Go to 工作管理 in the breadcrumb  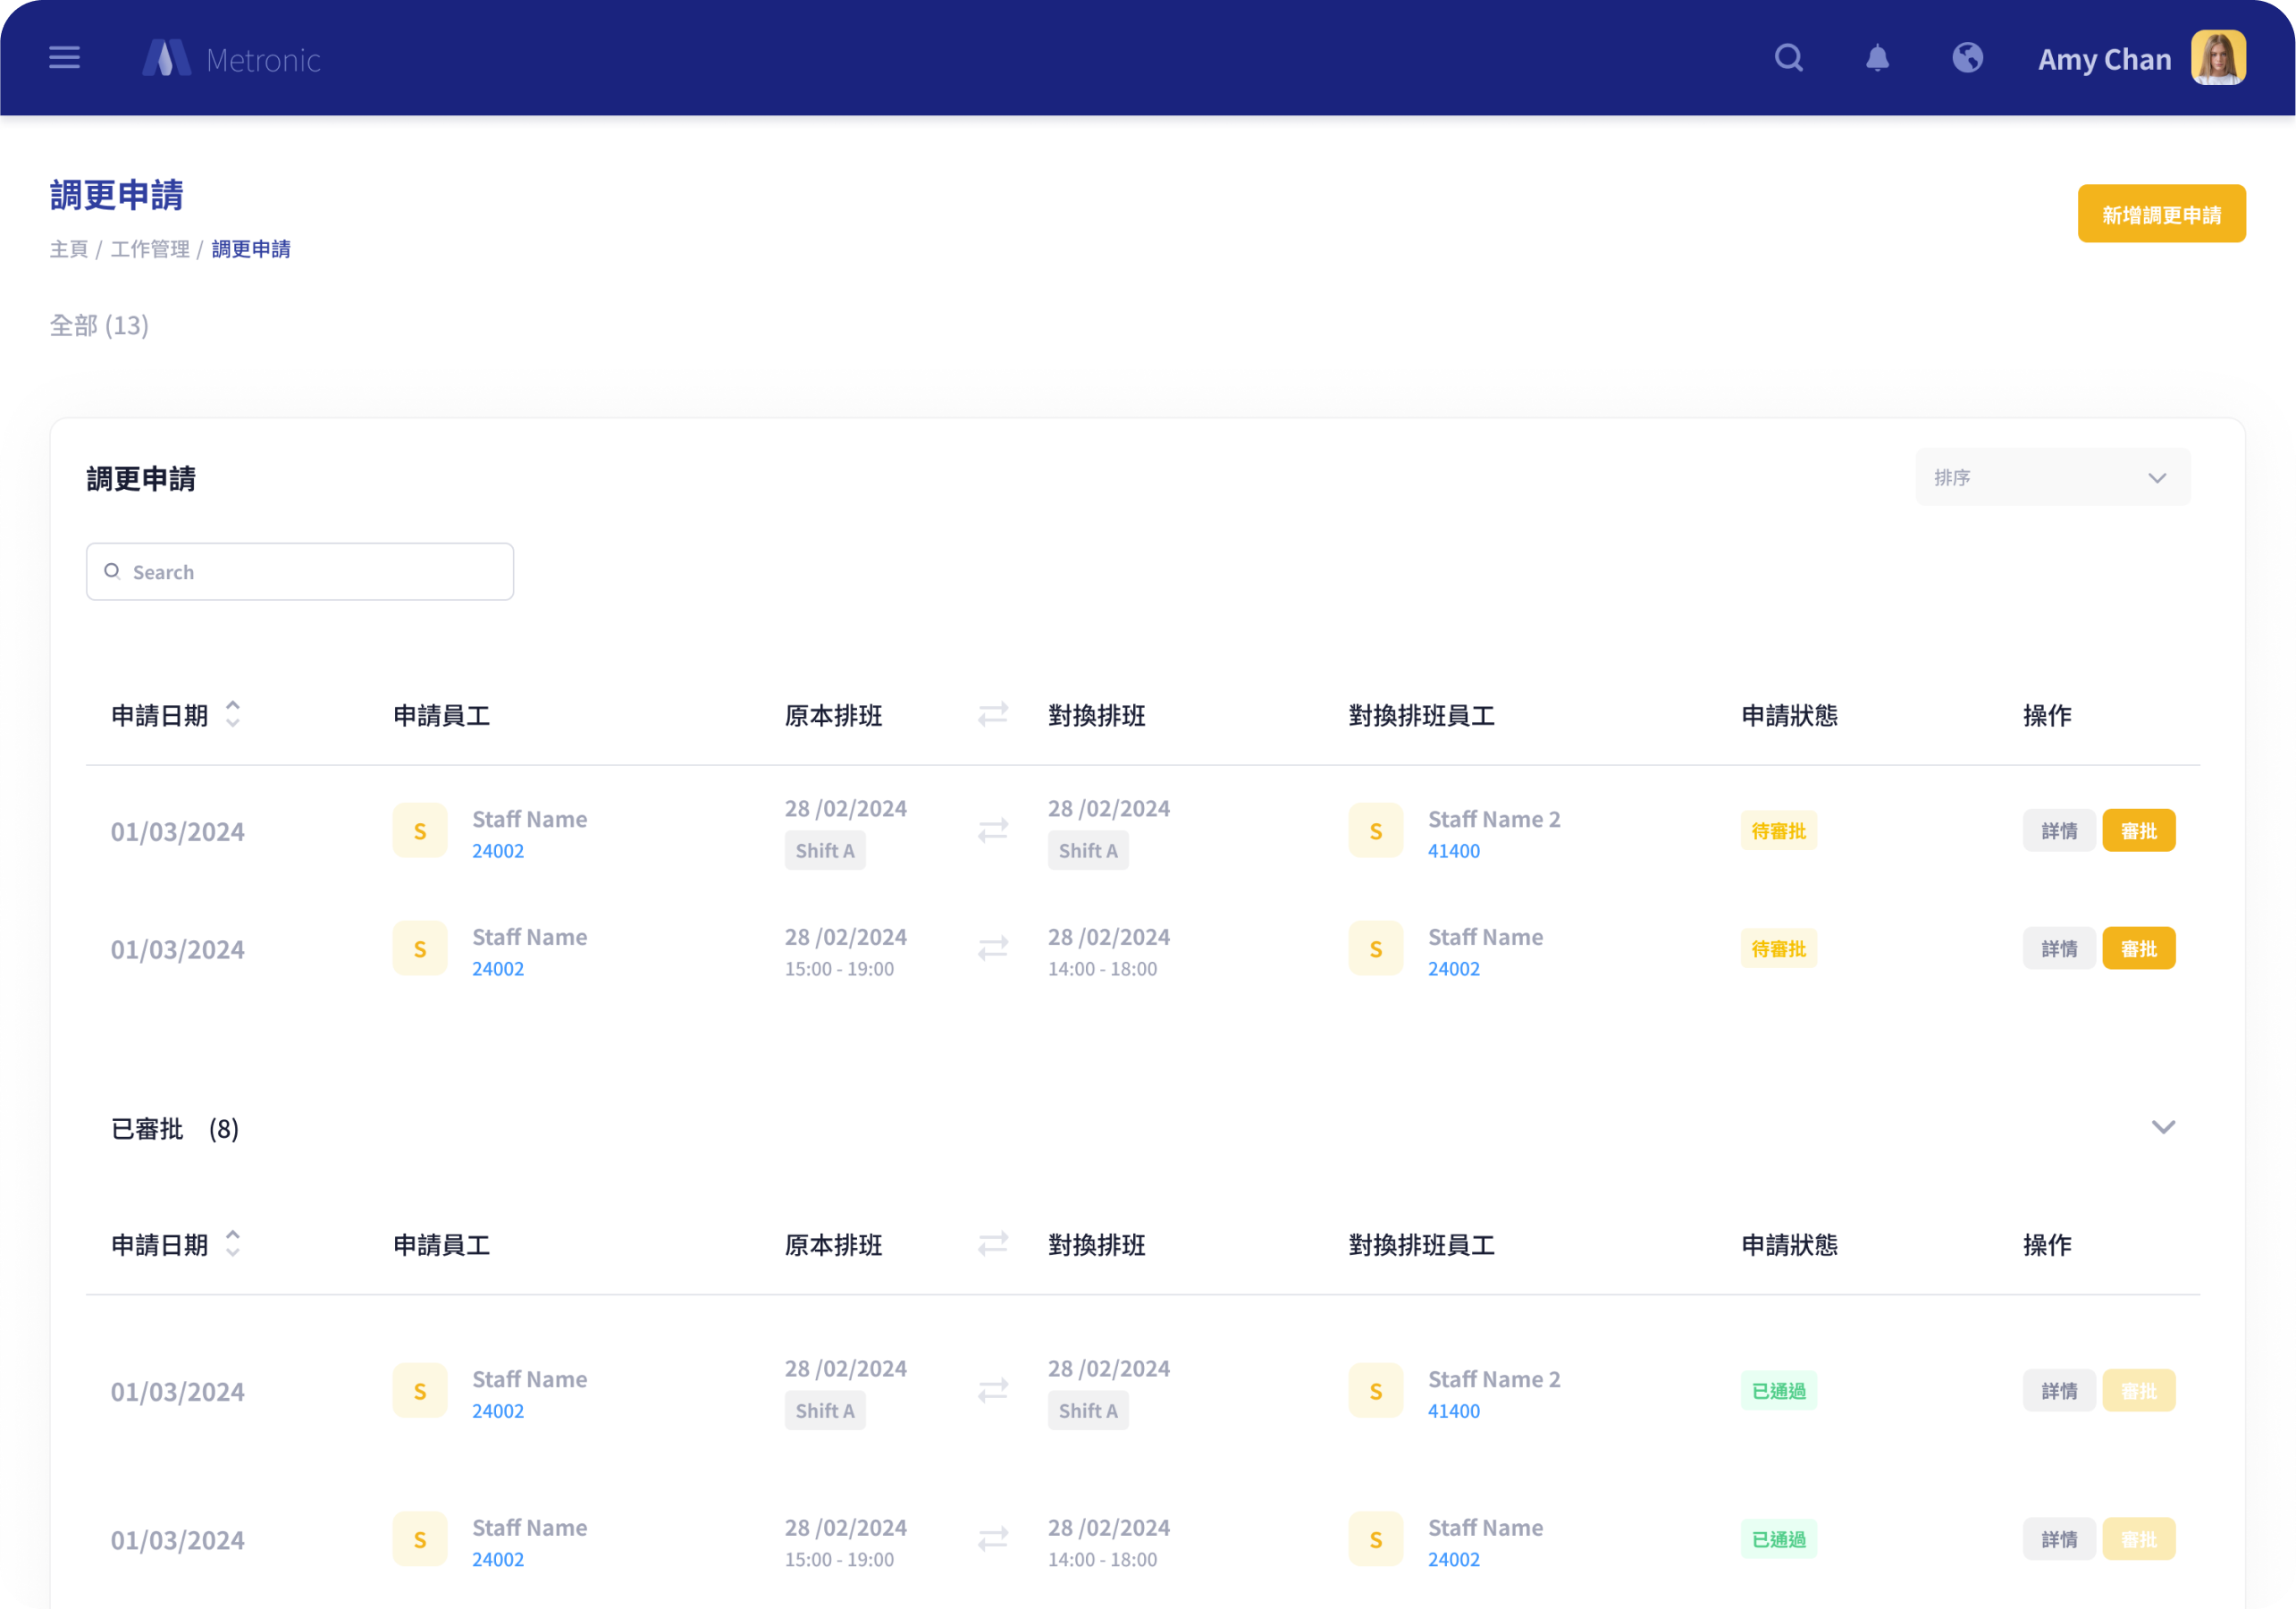[150, 249]
